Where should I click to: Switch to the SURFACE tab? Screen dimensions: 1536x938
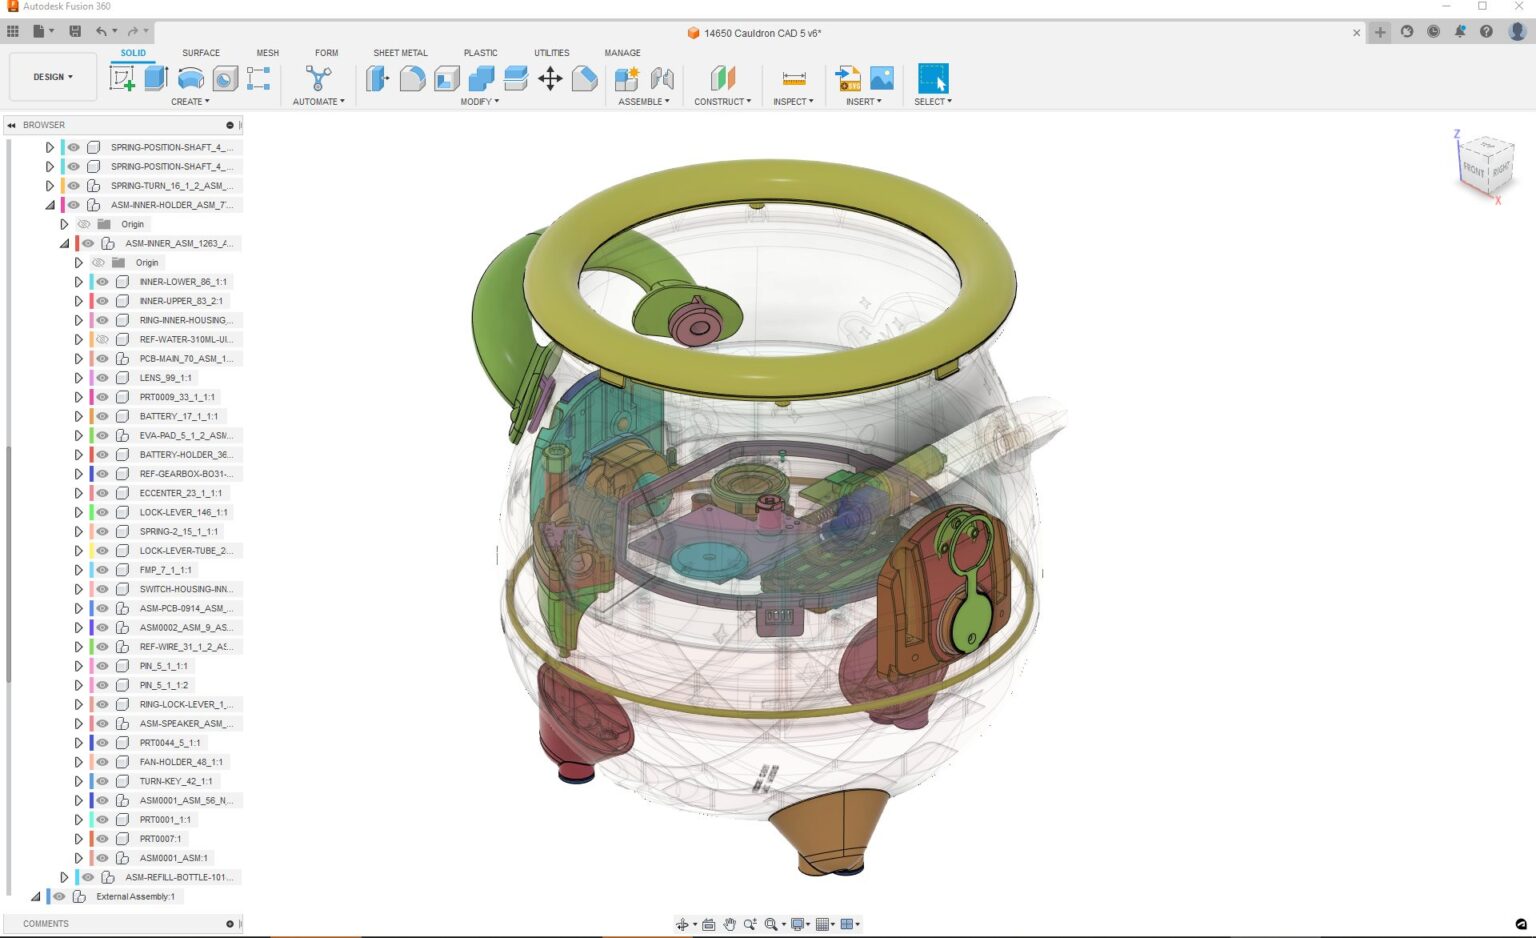(201, 53)
